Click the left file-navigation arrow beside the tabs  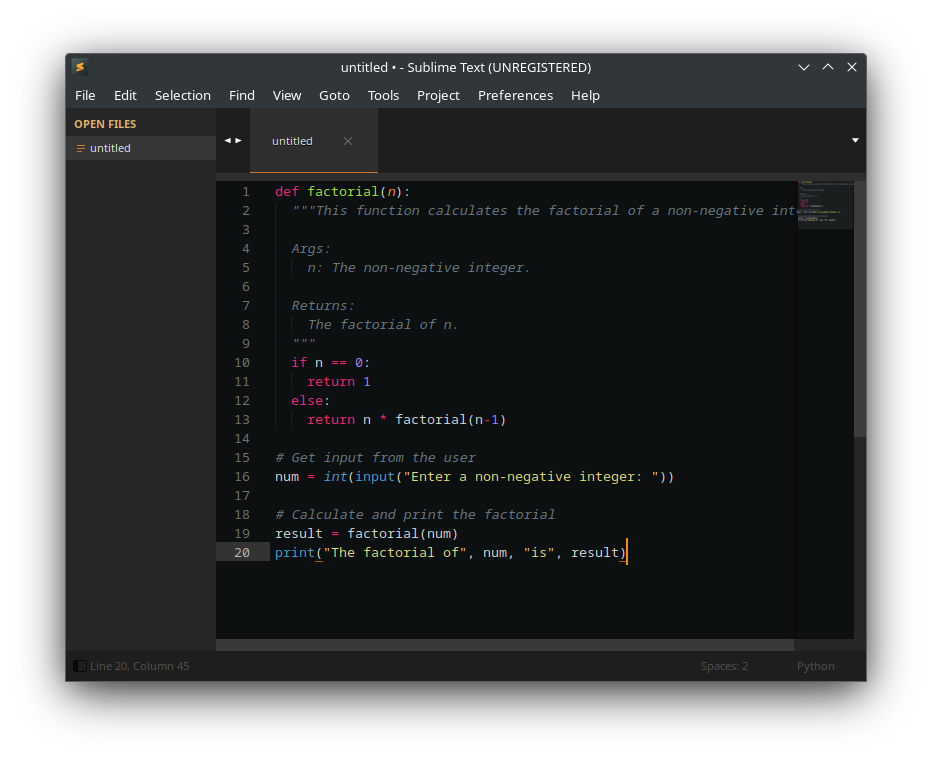227,140
